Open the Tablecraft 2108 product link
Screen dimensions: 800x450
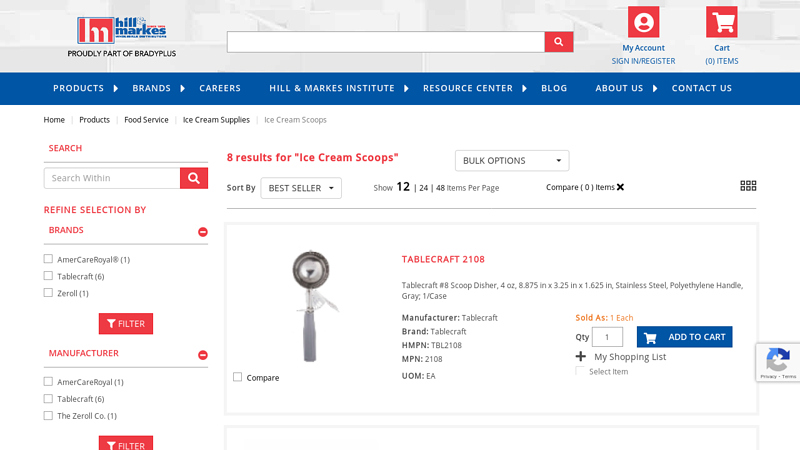(443, 259)
